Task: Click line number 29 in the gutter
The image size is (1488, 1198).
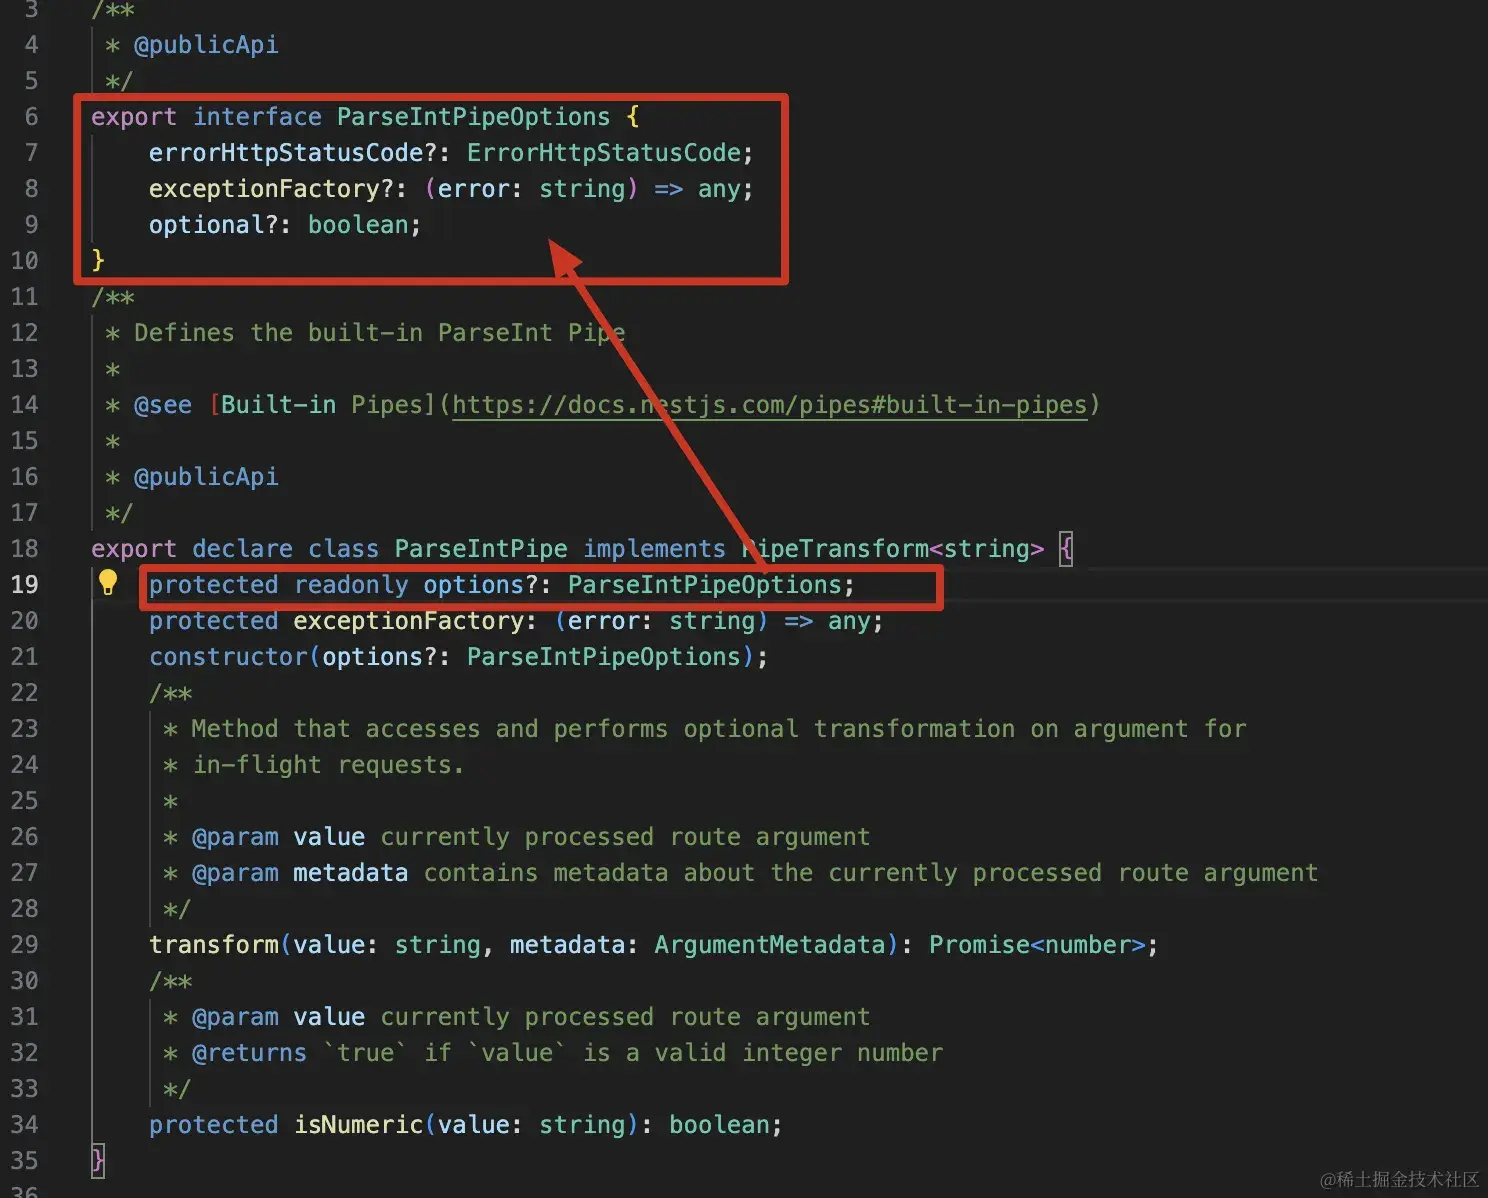Action: [x=25, y=945]
